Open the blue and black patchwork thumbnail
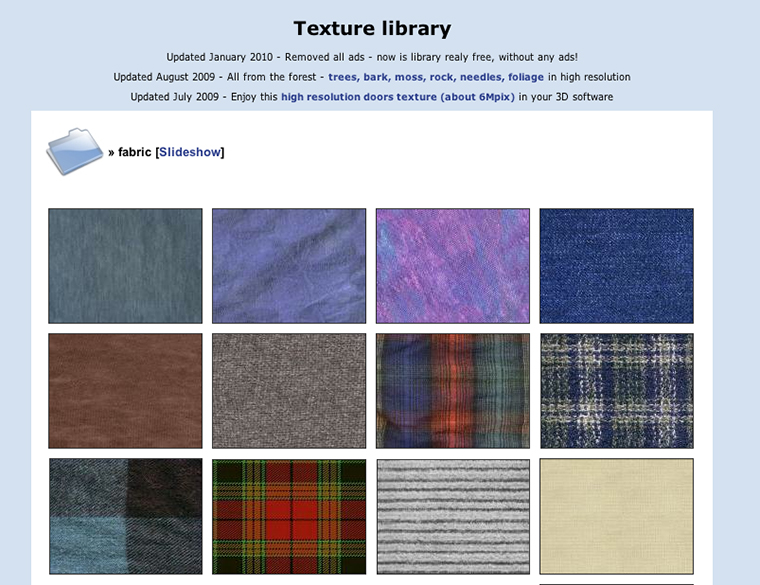Image resolution: width=760 pixels, height=585 pixels. pos(126,516)
